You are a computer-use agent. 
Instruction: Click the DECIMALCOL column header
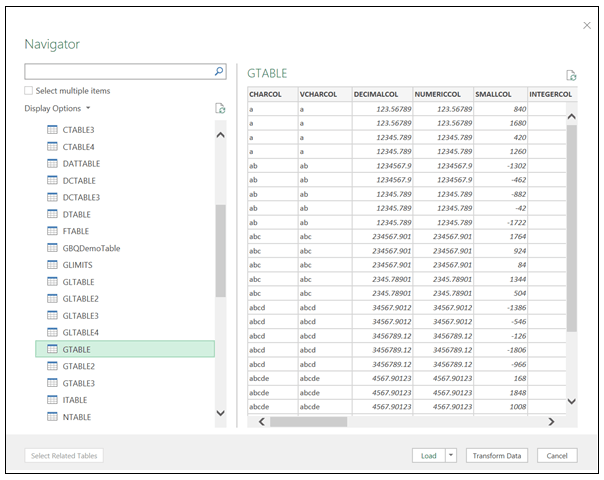coord(375,95)
